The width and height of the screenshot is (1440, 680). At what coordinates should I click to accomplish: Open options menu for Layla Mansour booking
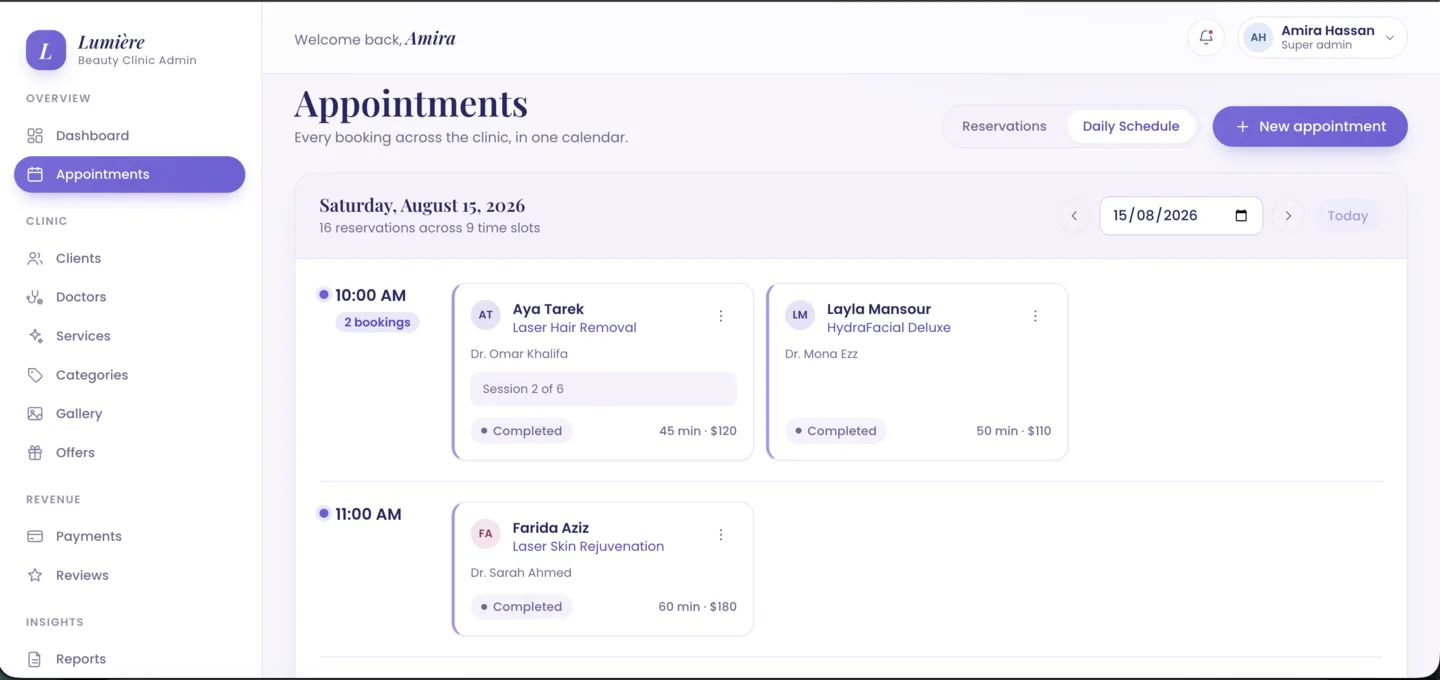[x=1035, y=316]
